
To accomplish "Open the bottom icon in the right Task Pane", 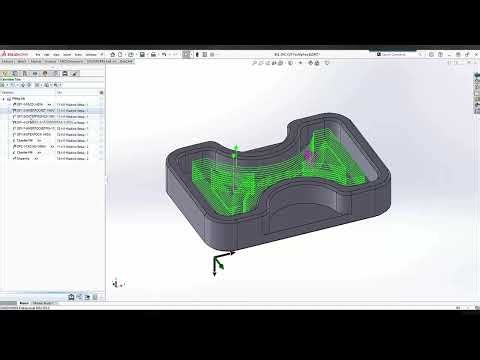I will tap(477, 111).
